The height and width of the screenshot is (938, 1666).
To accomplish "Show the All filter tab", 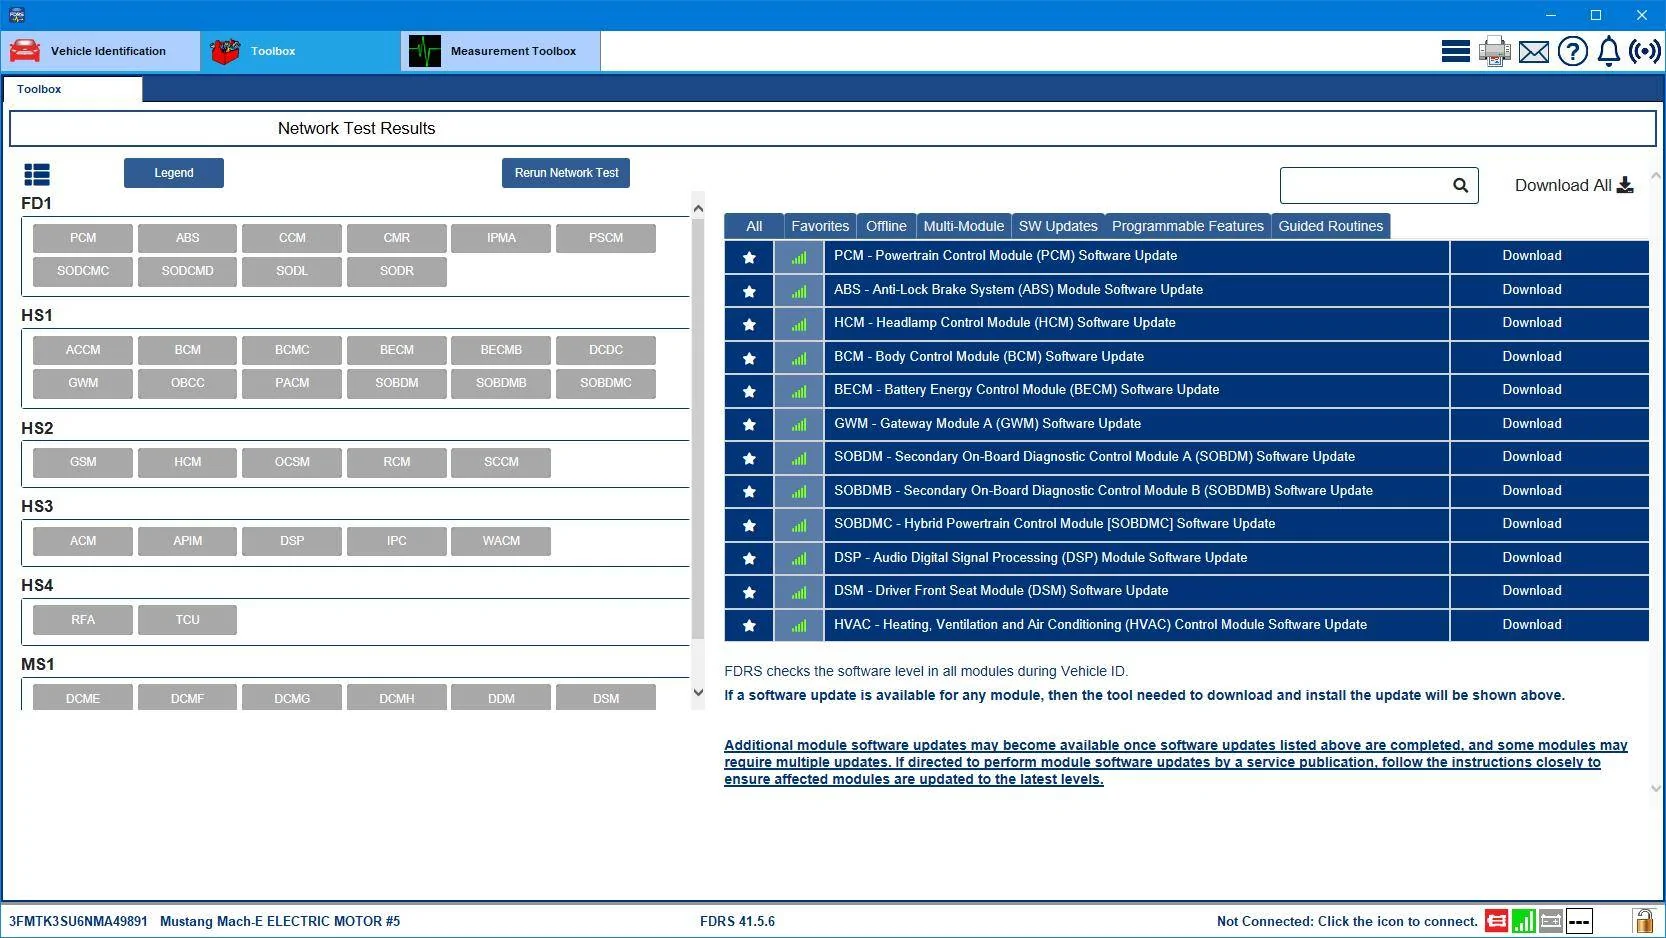I will tap(754, 226).
